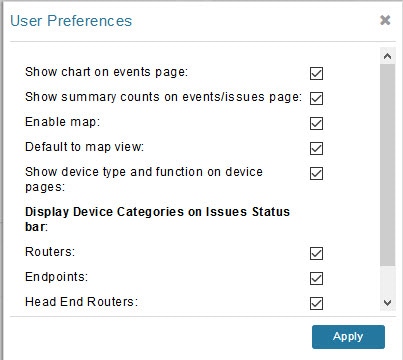Click the scrollbar down arrow

pos(387,303)
